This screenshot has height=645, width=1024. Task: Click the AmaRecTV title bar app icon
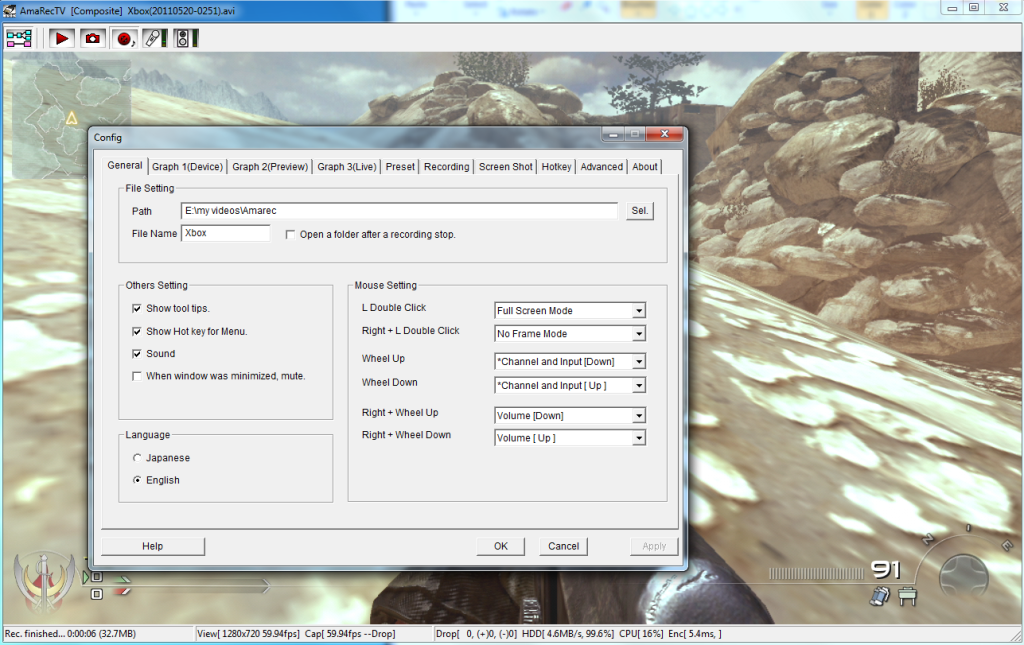pyautogui.click(x=9, y=10)
